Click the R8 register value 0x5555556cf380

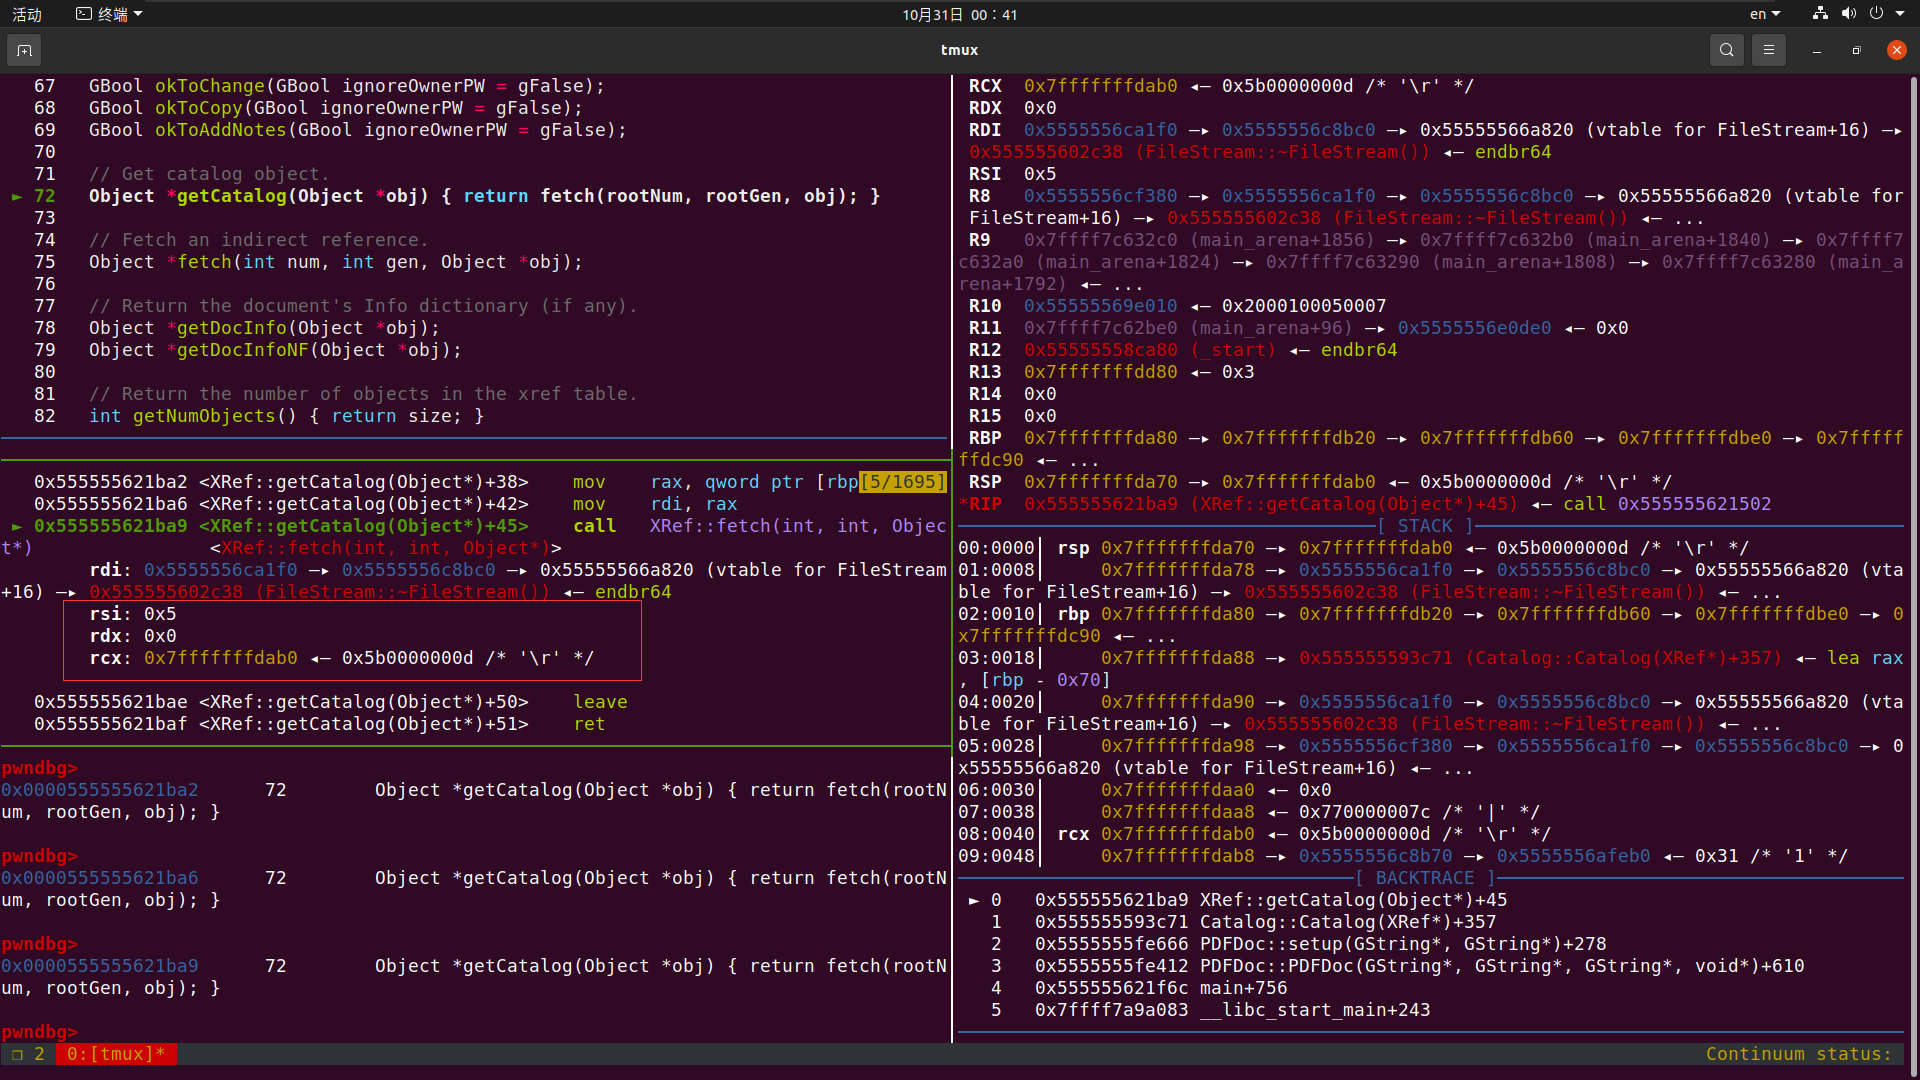[x=1100, y=196]
